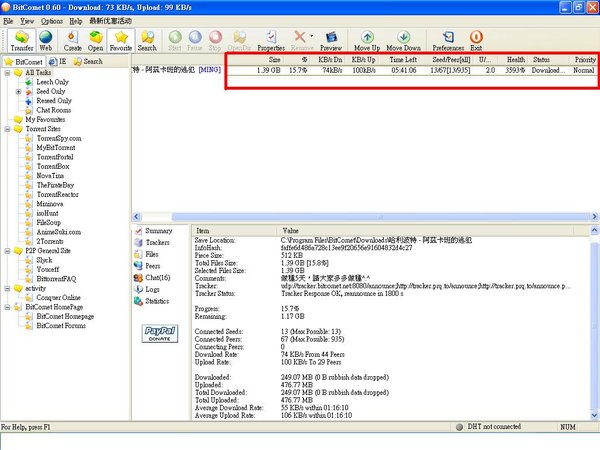600x450 pixels.
Task: Switch to the IE sidebar tab
Action: (x=58, y=61)
